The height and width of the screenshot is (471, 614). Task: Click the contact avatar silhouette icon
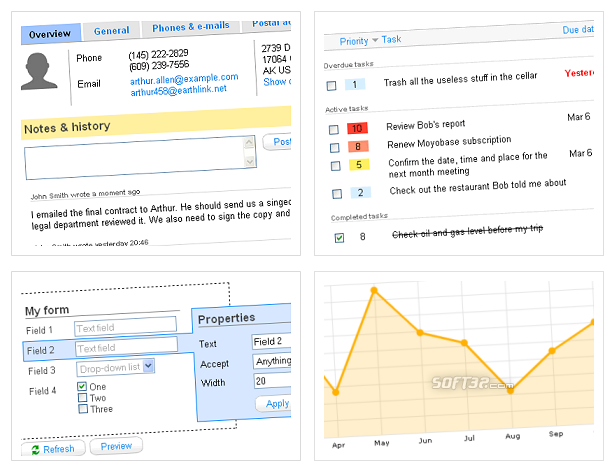39,71
